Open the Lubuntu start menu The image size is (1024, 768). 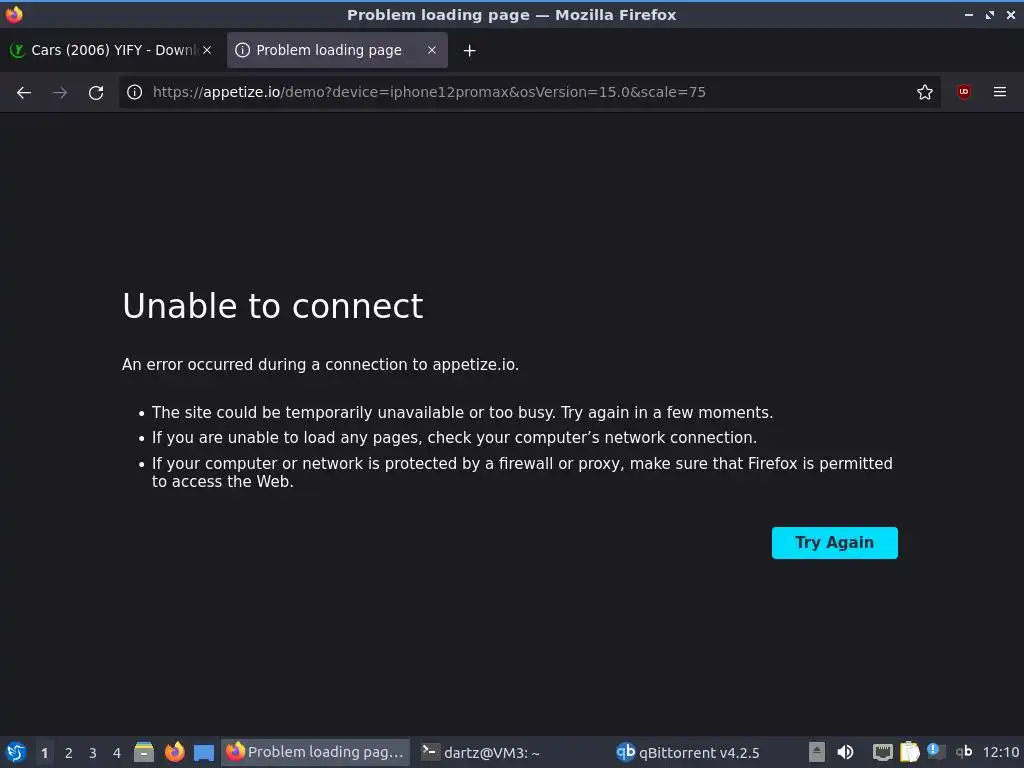[x=16, y=752]
